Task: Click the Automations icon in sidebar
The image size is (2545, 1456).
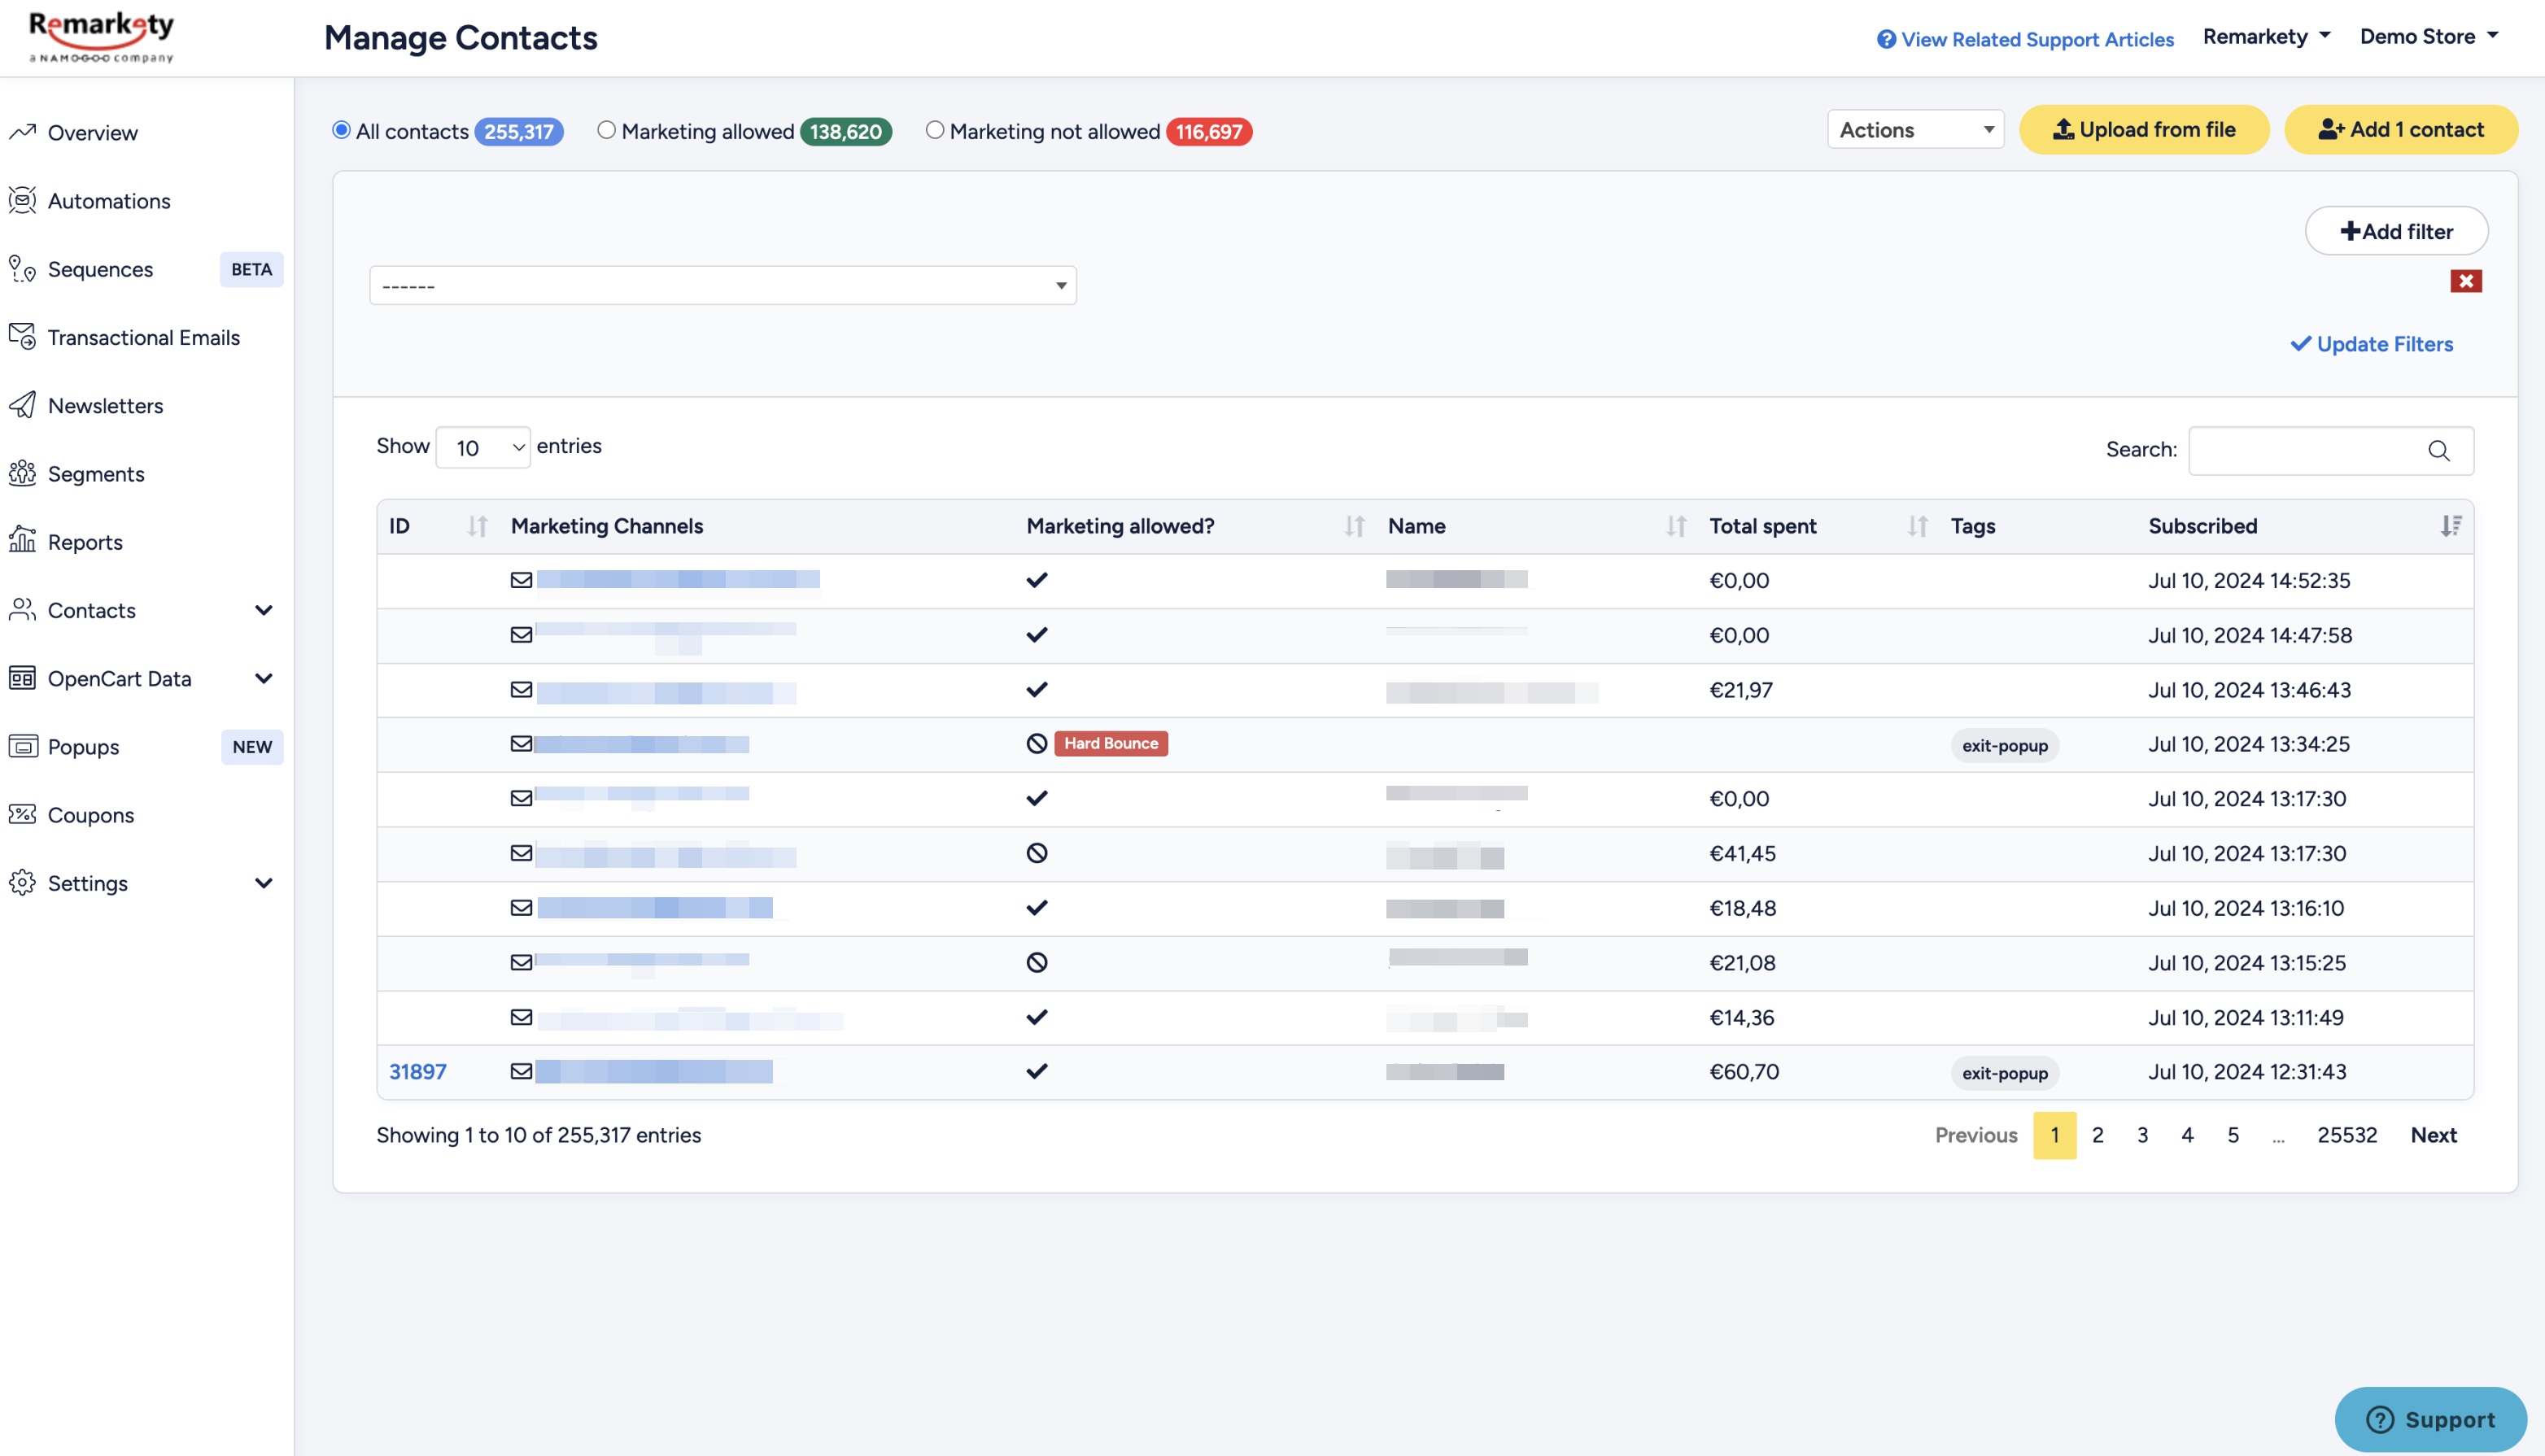Action: pyautogui.click(x=22, y=200)
